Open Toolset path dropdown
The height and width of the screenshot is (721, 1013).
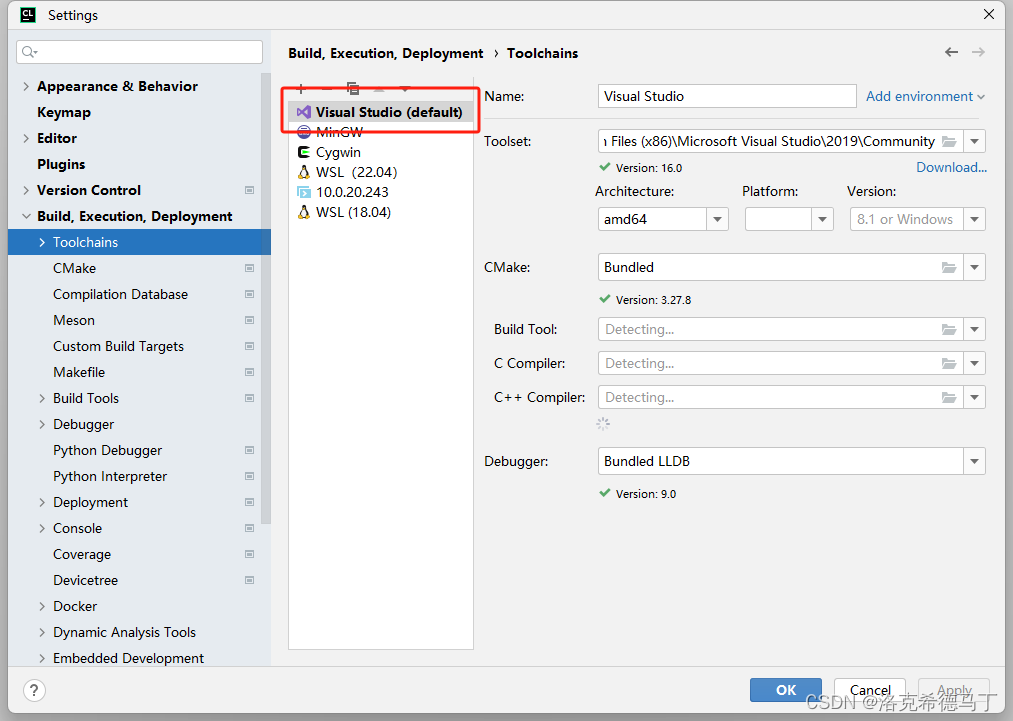coord(974,141)
